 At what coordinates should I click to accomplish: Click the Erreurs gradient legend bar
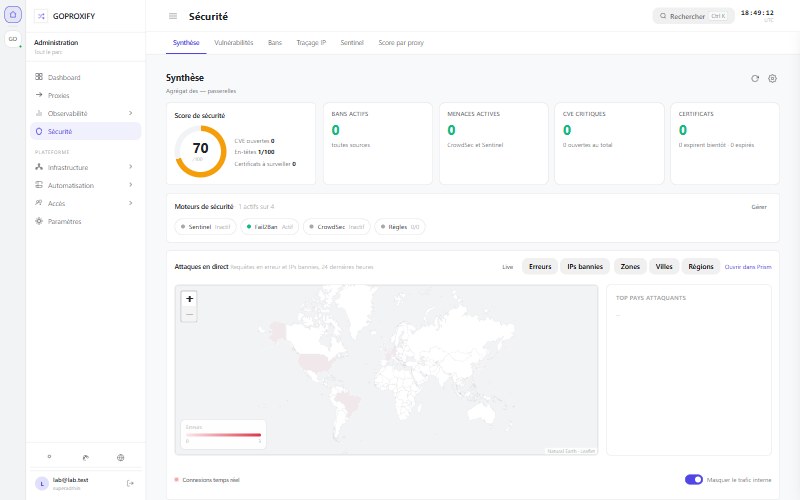click(x=223, y=435)
